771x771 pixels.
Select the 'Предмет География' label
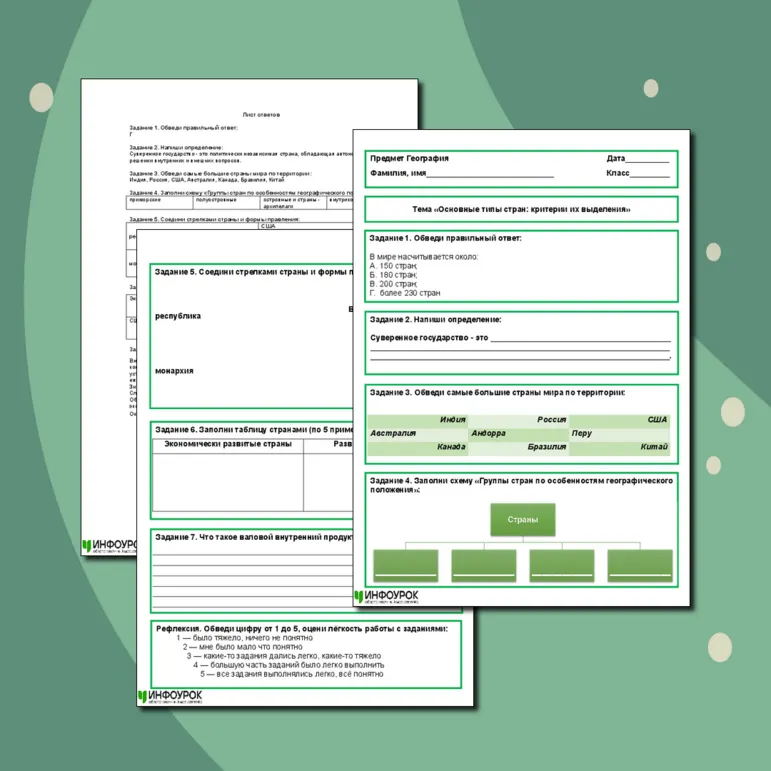(x=409, y=158)
